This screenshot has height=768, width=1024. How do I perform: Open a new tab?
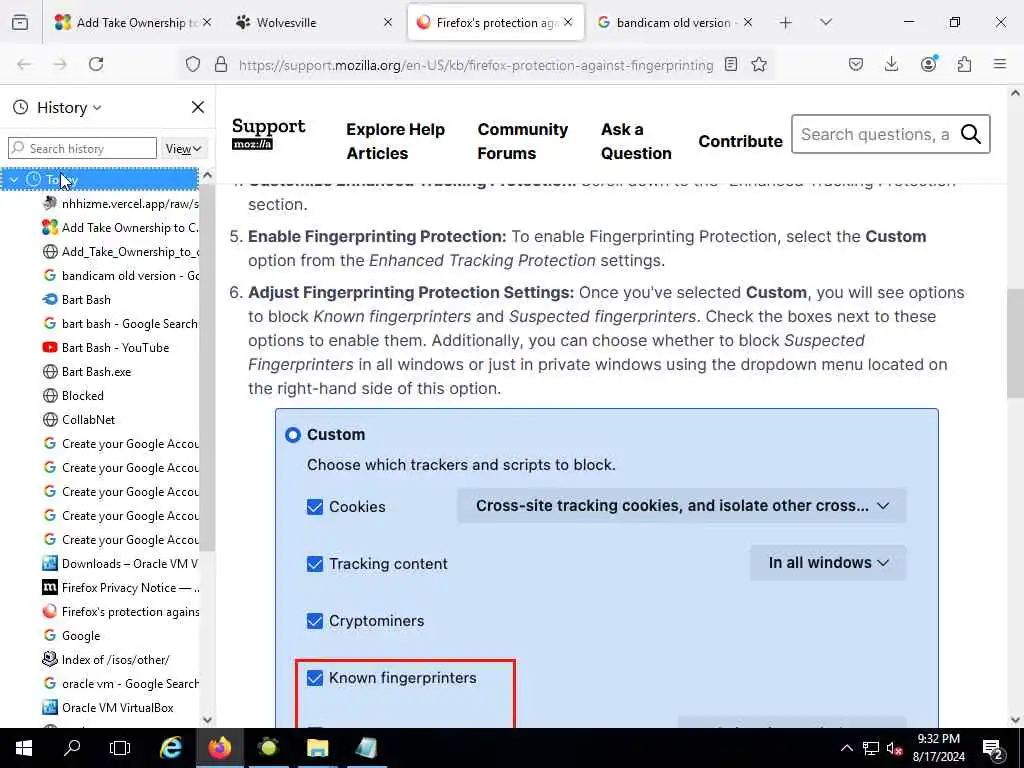click(x=786, y=23)
